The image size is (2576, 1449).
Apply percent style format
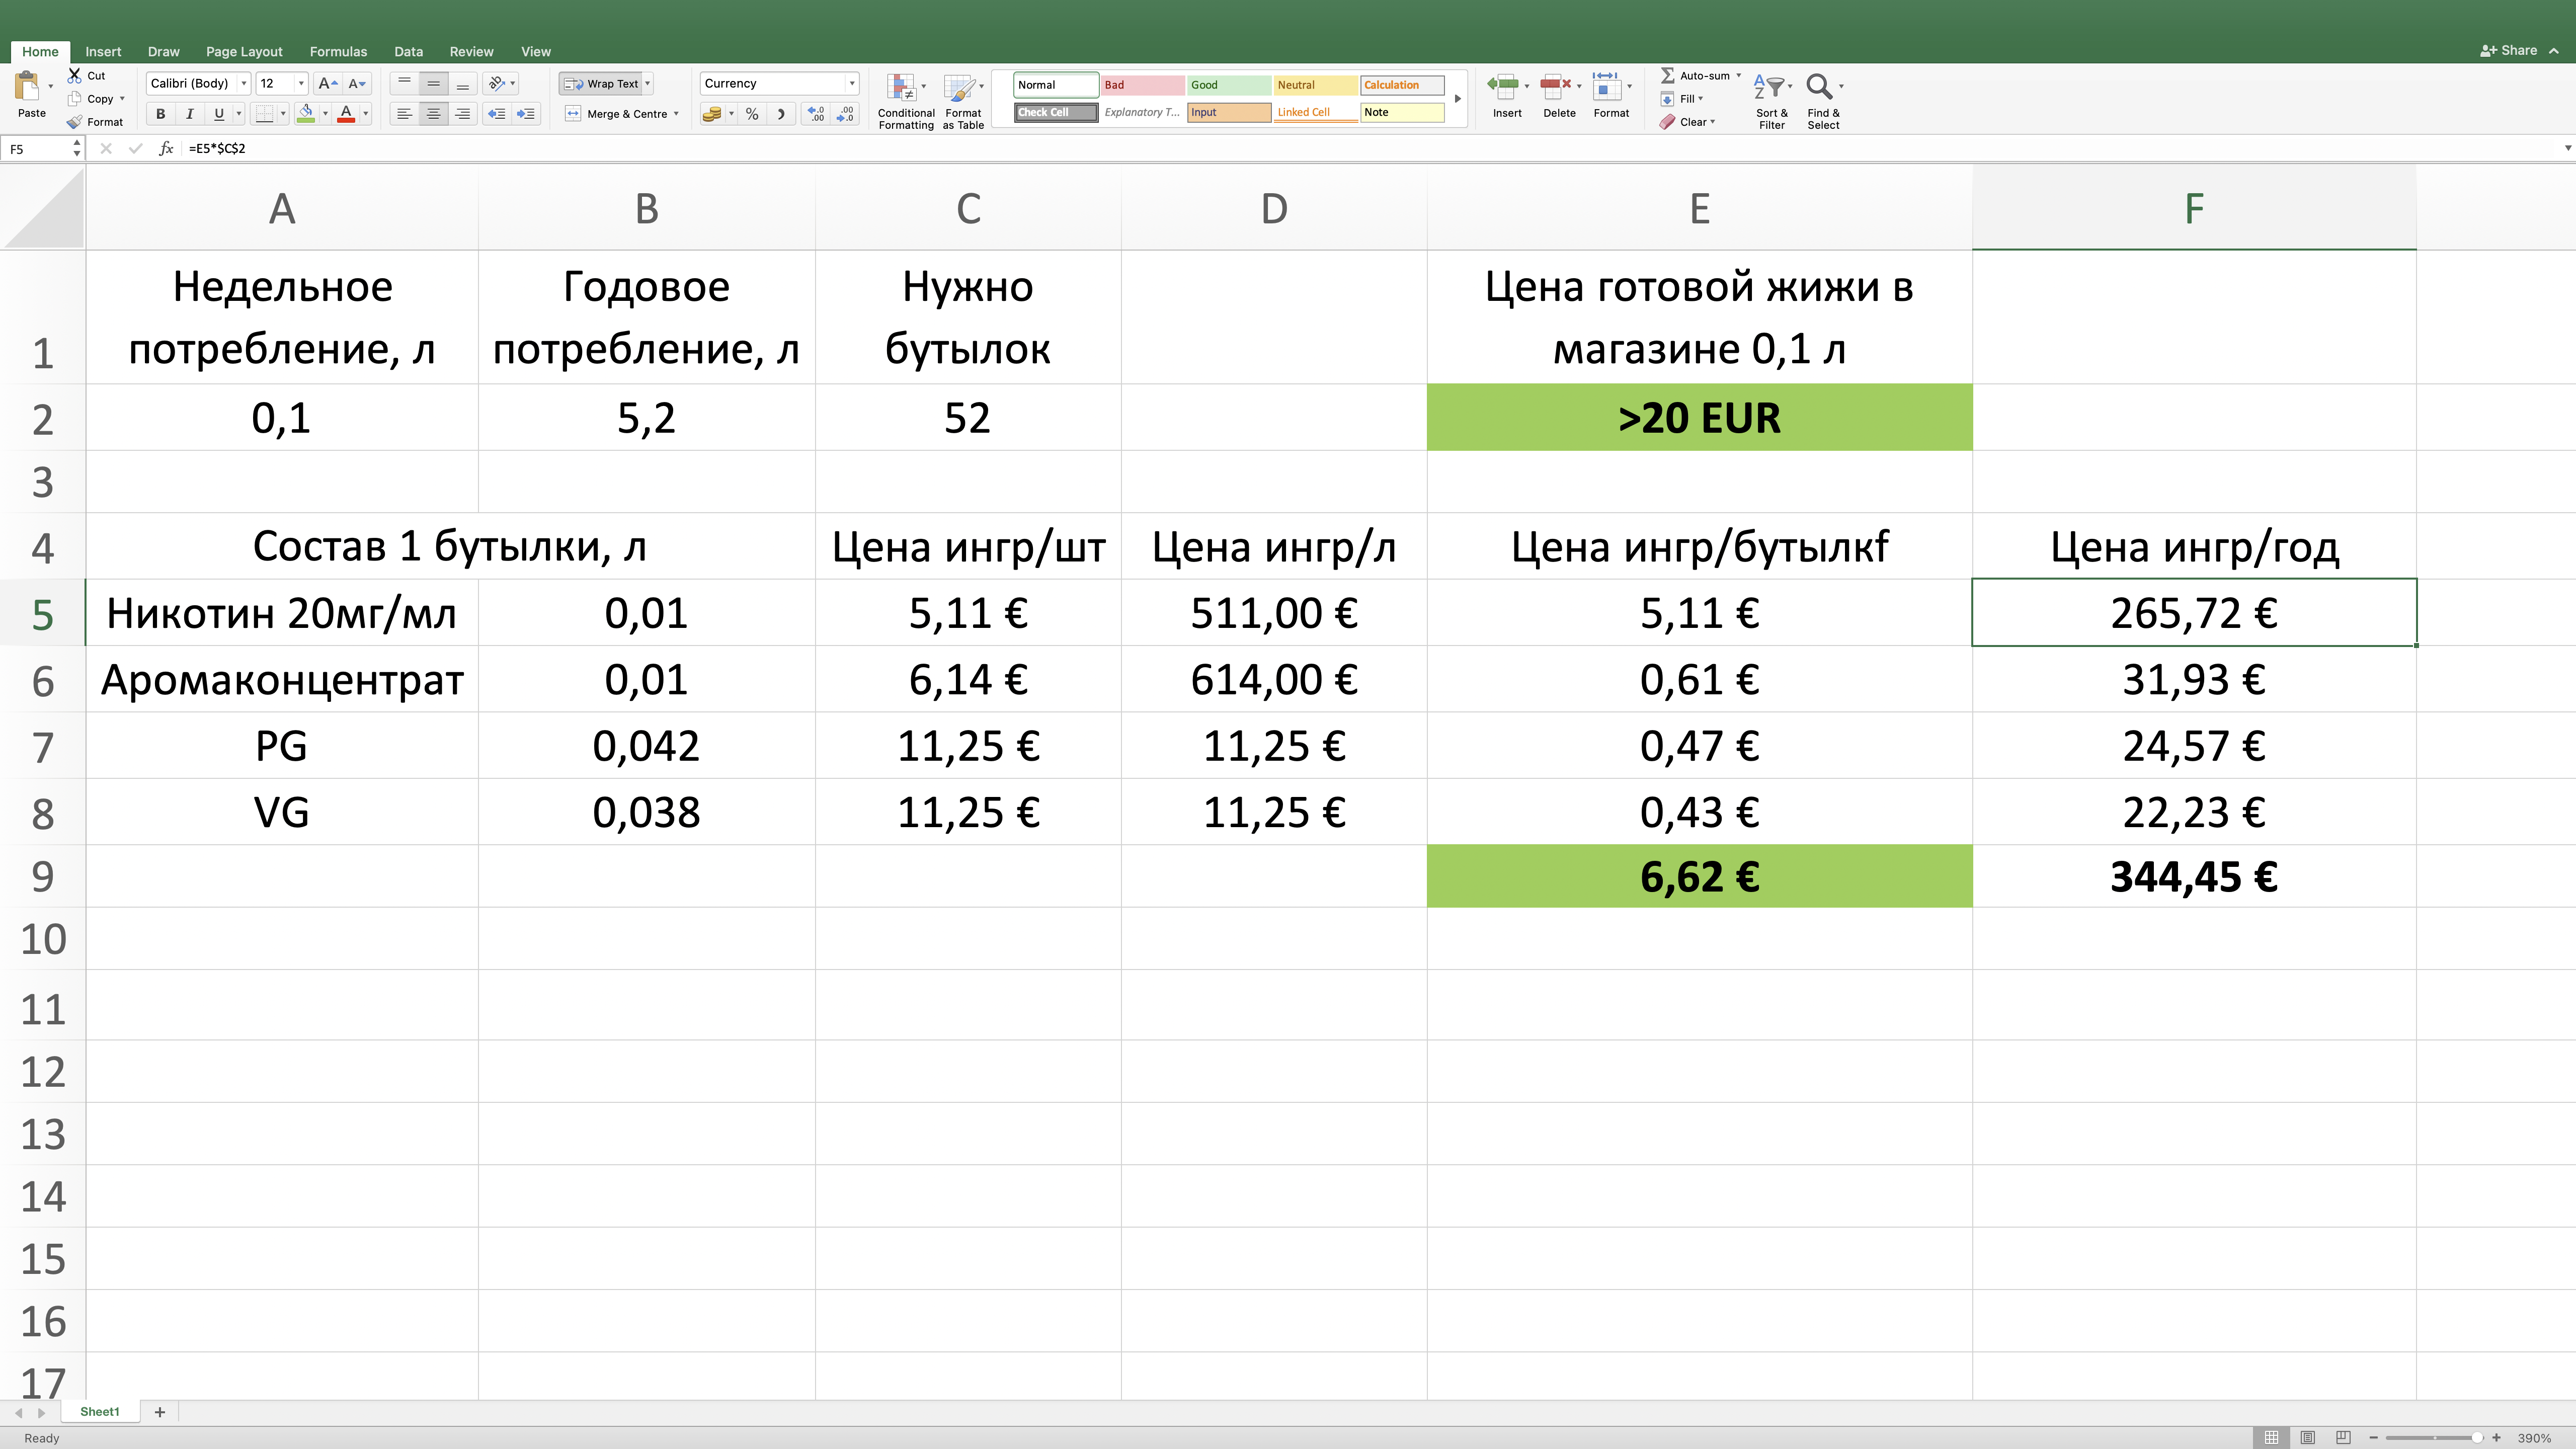[x=752, y=114]
